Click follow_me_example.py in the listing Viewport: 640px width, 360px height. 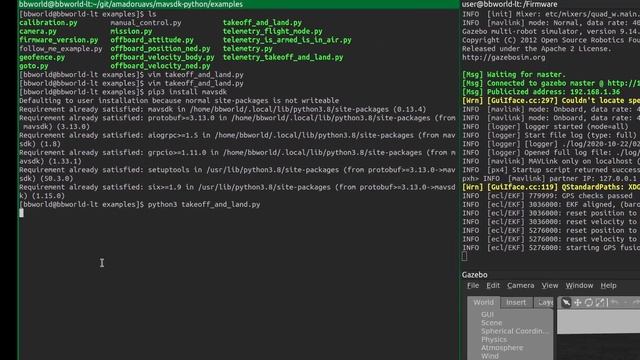61,49
